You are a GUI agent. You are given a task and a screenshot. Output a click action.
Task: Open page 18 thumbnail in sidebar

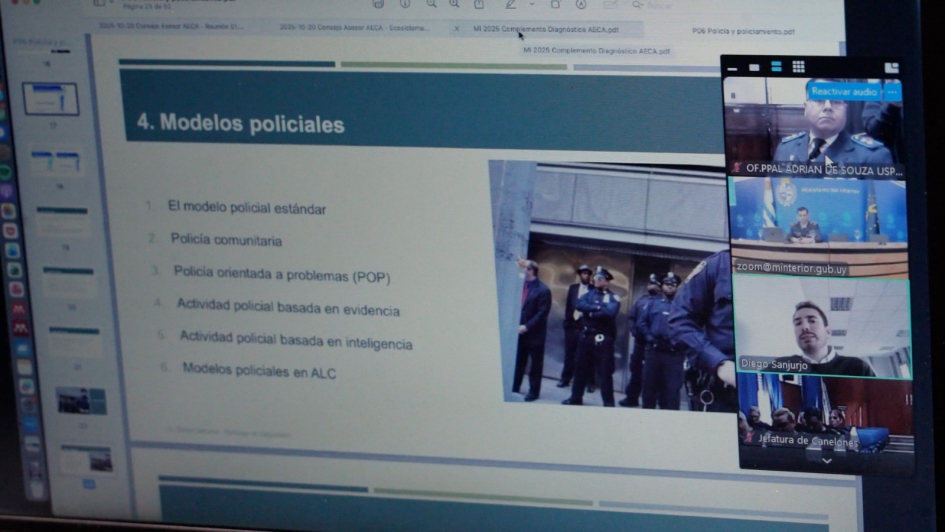[x=62, y=221]
